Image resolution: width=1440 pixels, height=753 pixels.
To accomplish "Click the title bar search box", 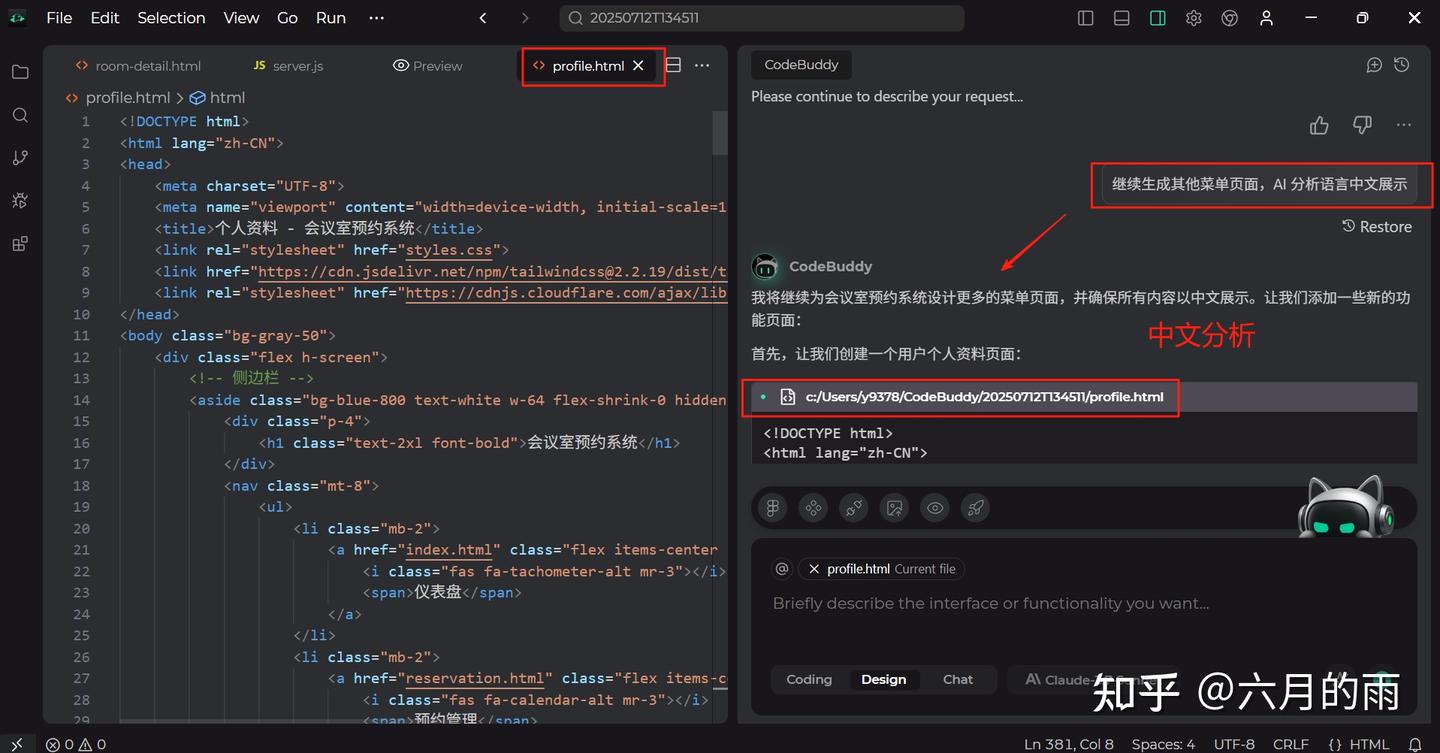I will tap(762, 18).
